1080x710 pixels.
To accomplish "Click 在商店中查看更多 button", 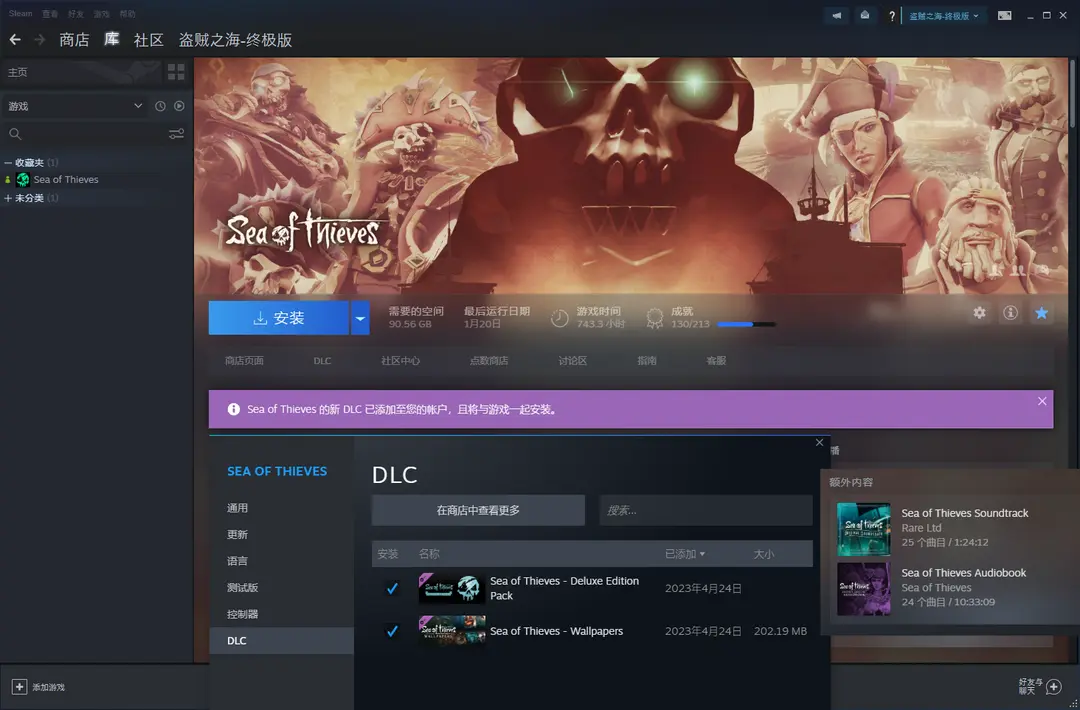I will tap(478, 510).
